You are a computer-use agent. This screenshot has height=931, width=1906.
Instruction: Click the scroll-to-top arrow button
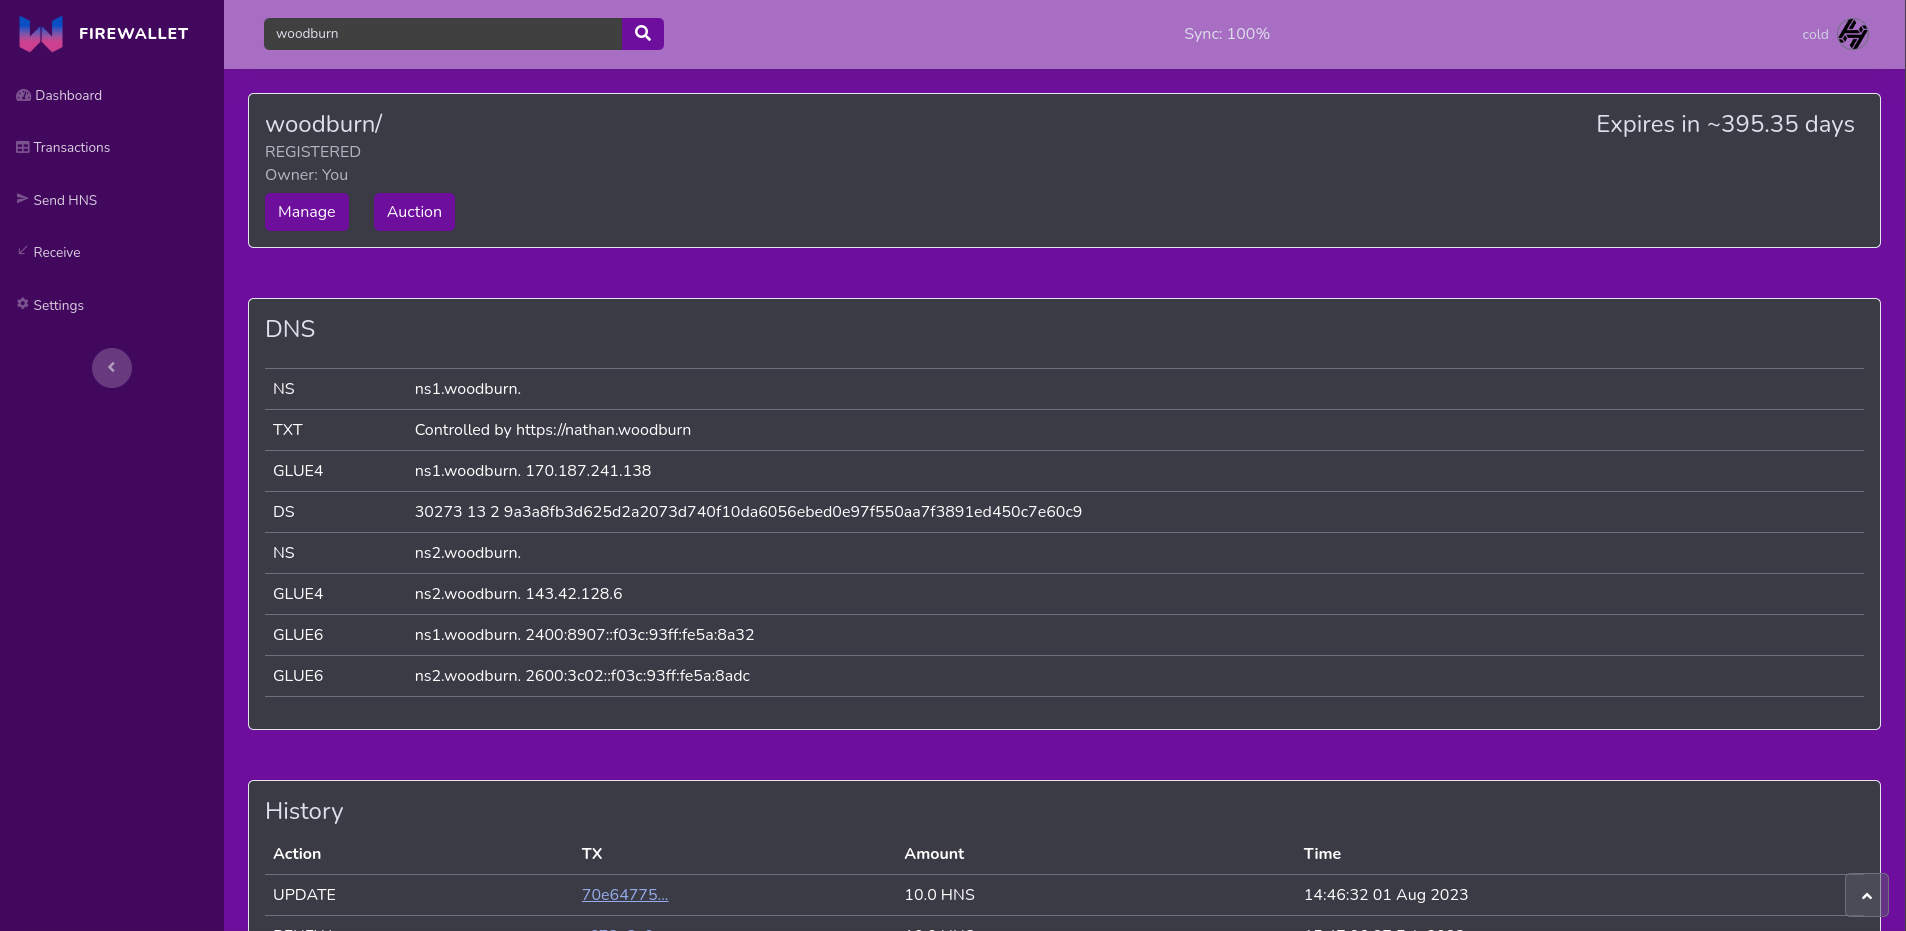point(1866,895)
